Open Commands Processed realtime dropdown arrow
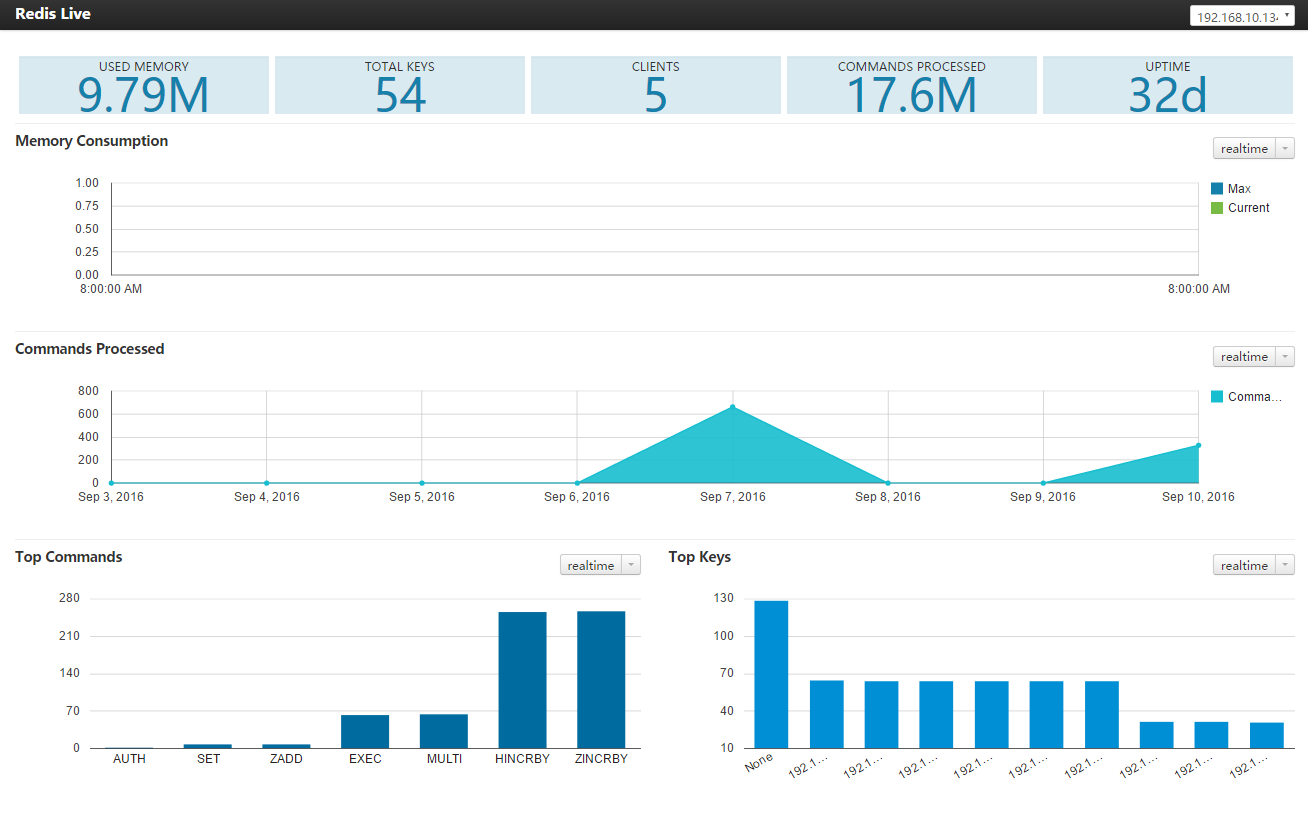The image size is (1308, 821). (x=1286, y=357)
